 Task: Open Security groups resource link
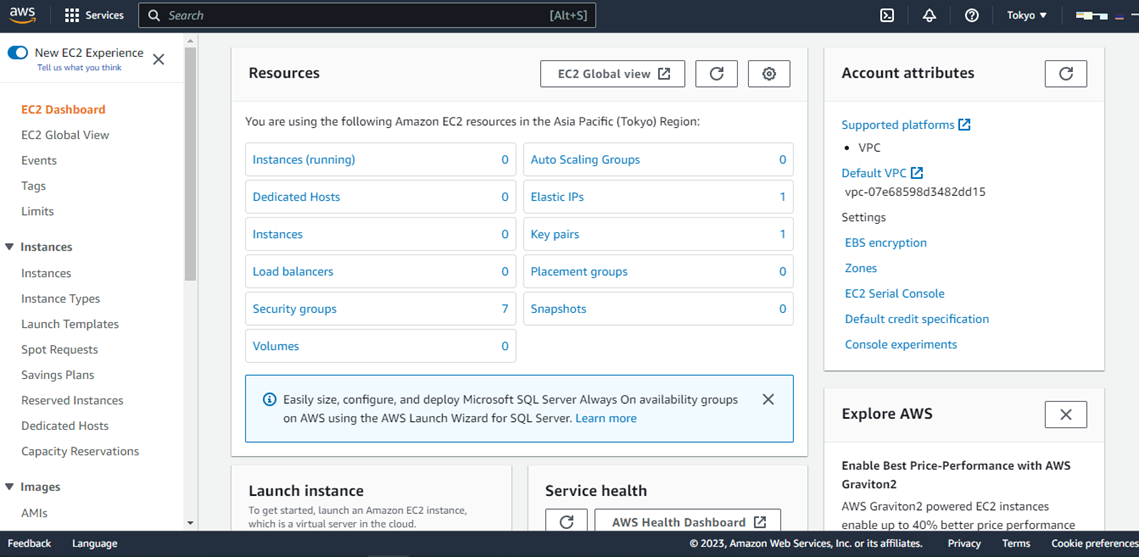pyautogui.click(x=295, y=309)
